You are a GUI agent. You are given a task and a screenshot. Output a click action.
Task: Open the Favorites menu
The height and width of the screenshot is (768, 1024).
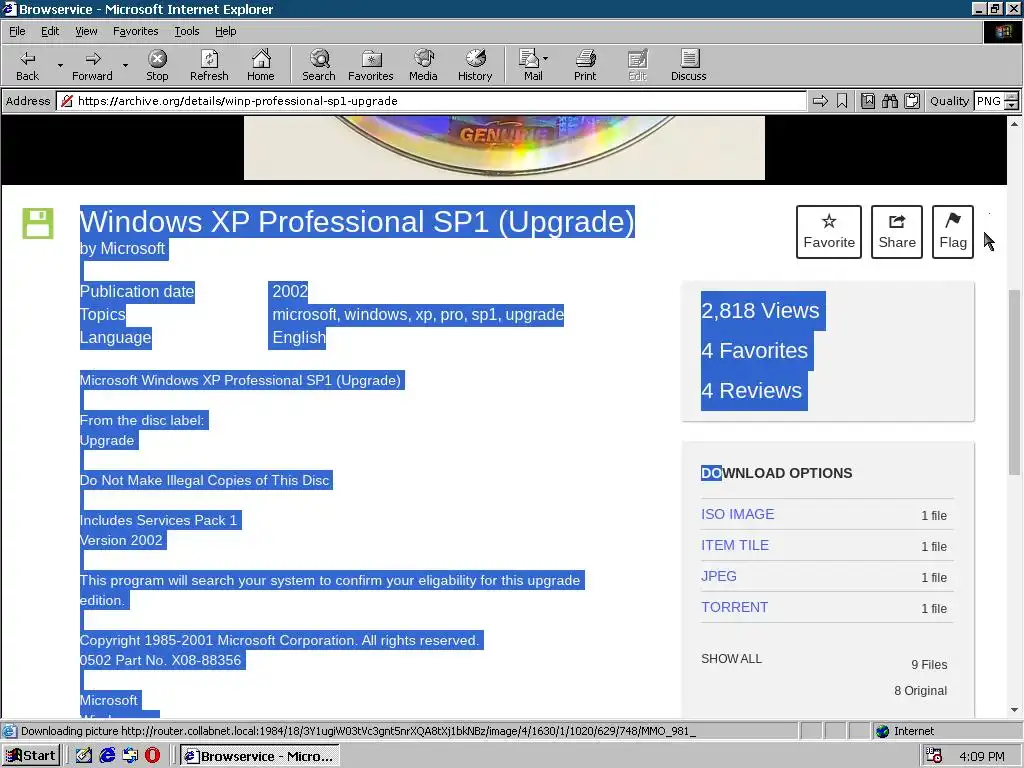[136, 31]
